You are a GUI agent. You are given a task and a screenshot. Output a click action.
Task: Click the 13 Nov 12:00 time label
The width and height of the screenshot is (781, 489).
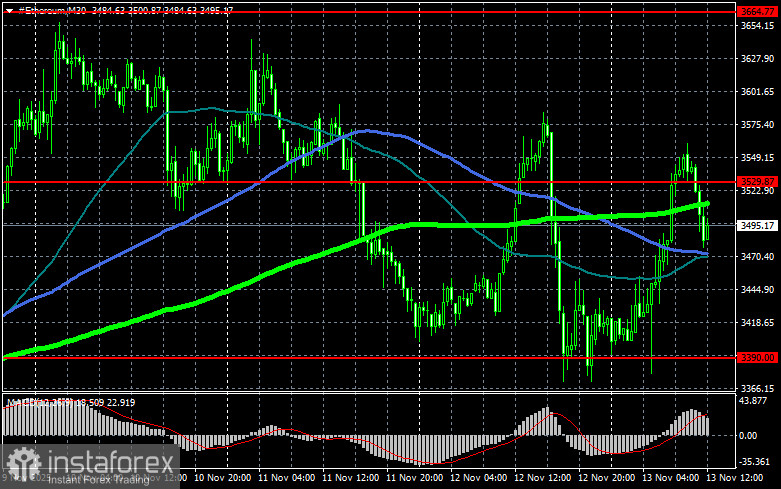tap(735, 478)
